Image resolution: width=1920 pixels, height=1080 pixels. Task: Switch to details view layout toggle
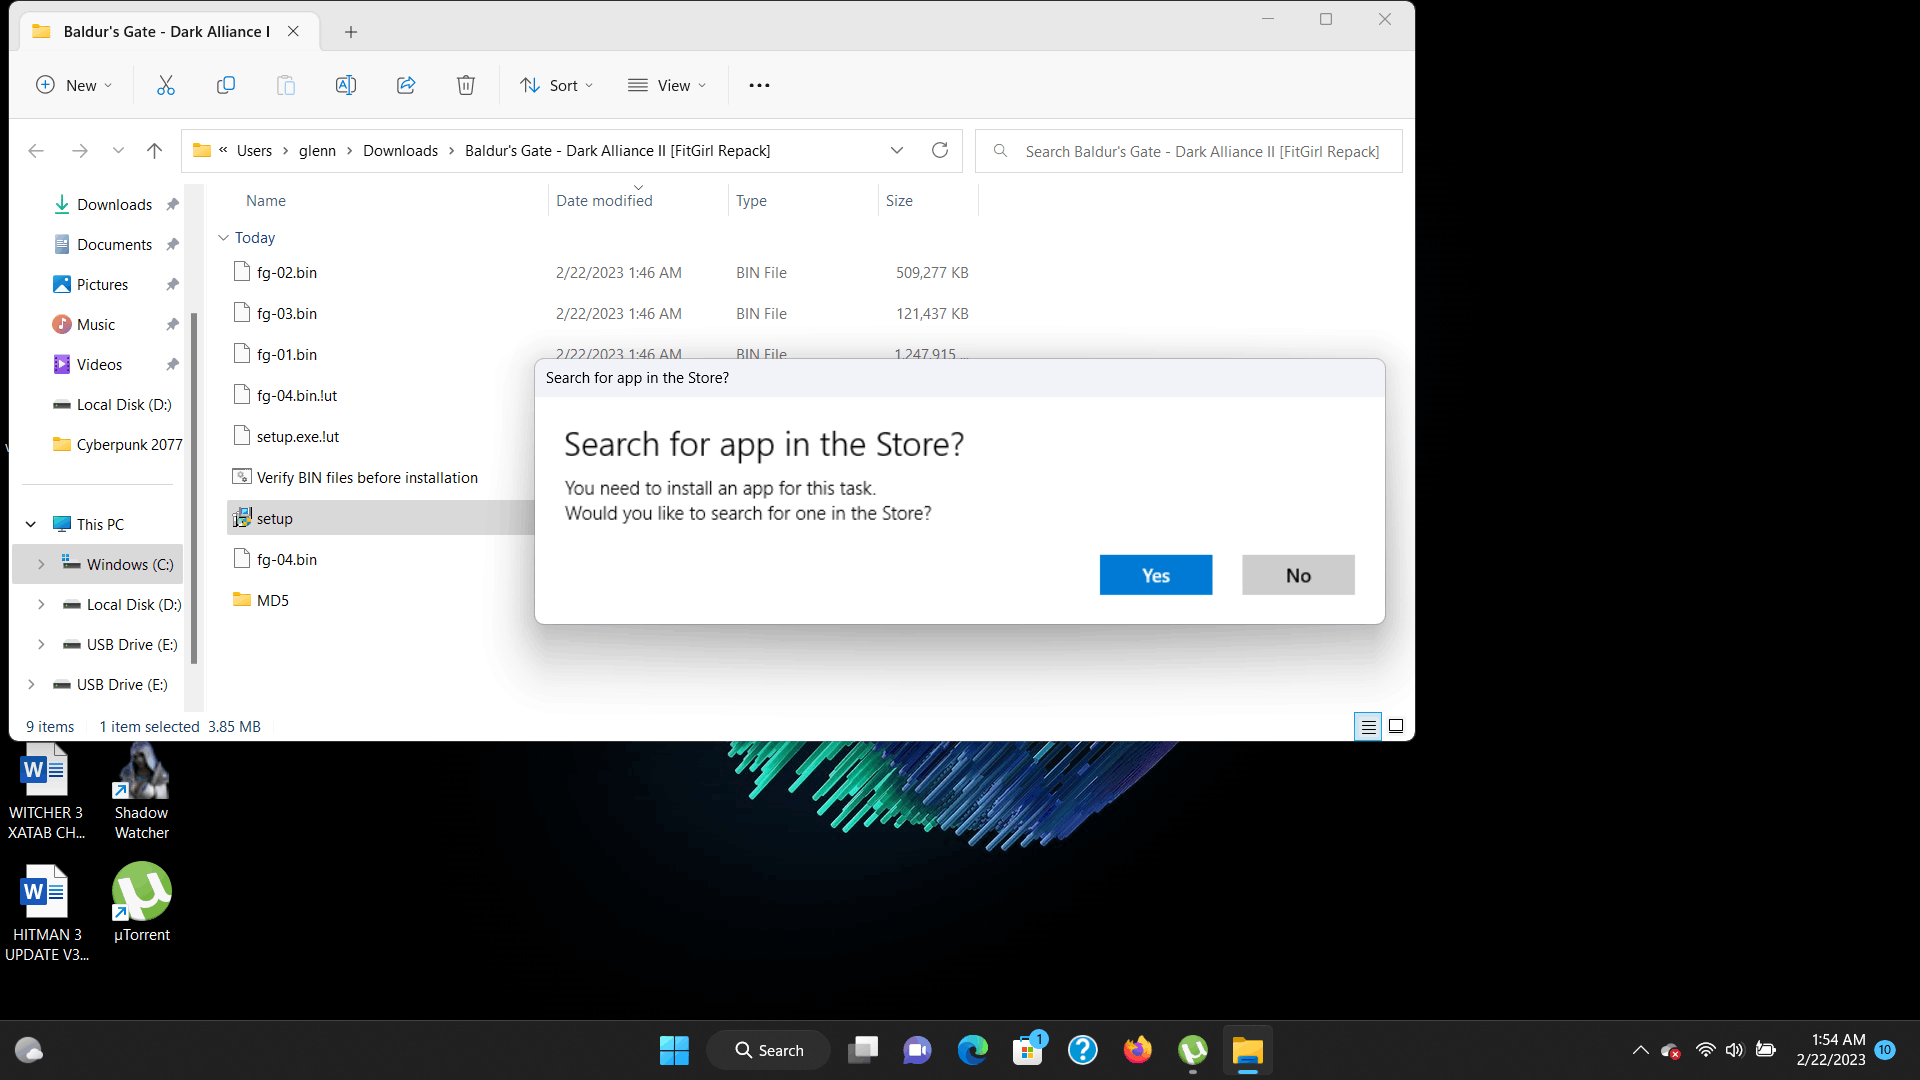click(1368, 727)
